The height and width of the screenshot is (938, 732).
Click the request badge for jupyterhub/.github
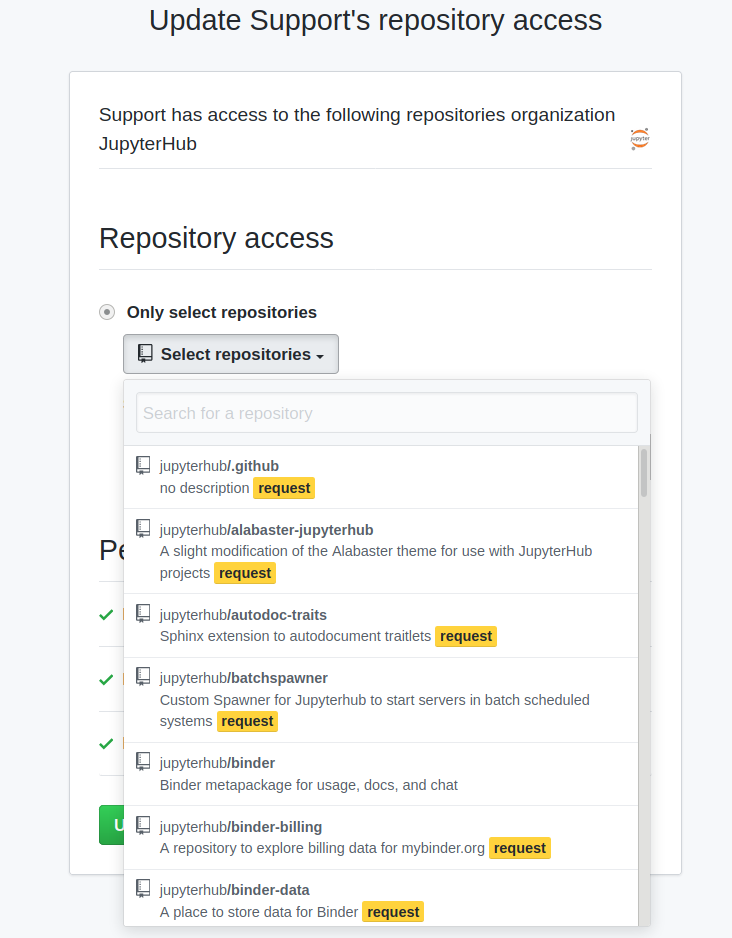[284, 487]
